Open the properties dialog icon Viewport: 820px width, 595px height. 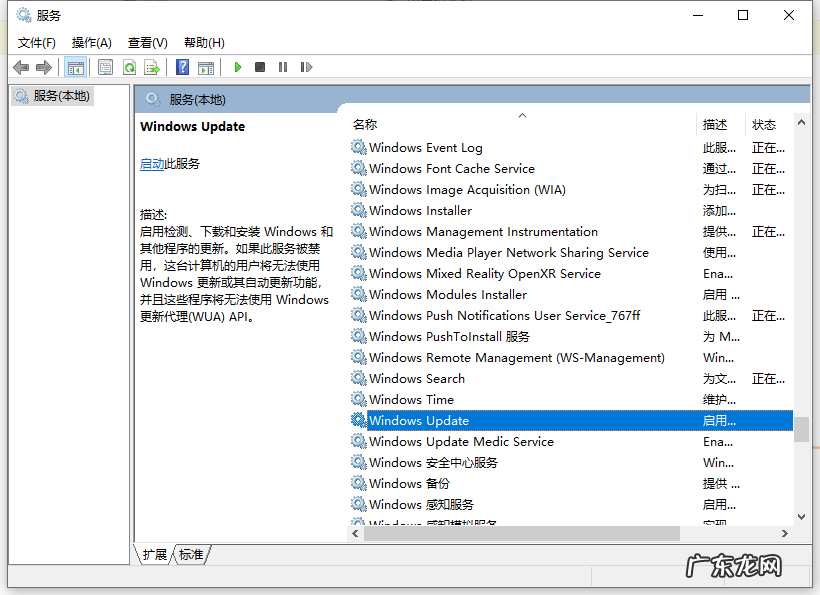105,66
